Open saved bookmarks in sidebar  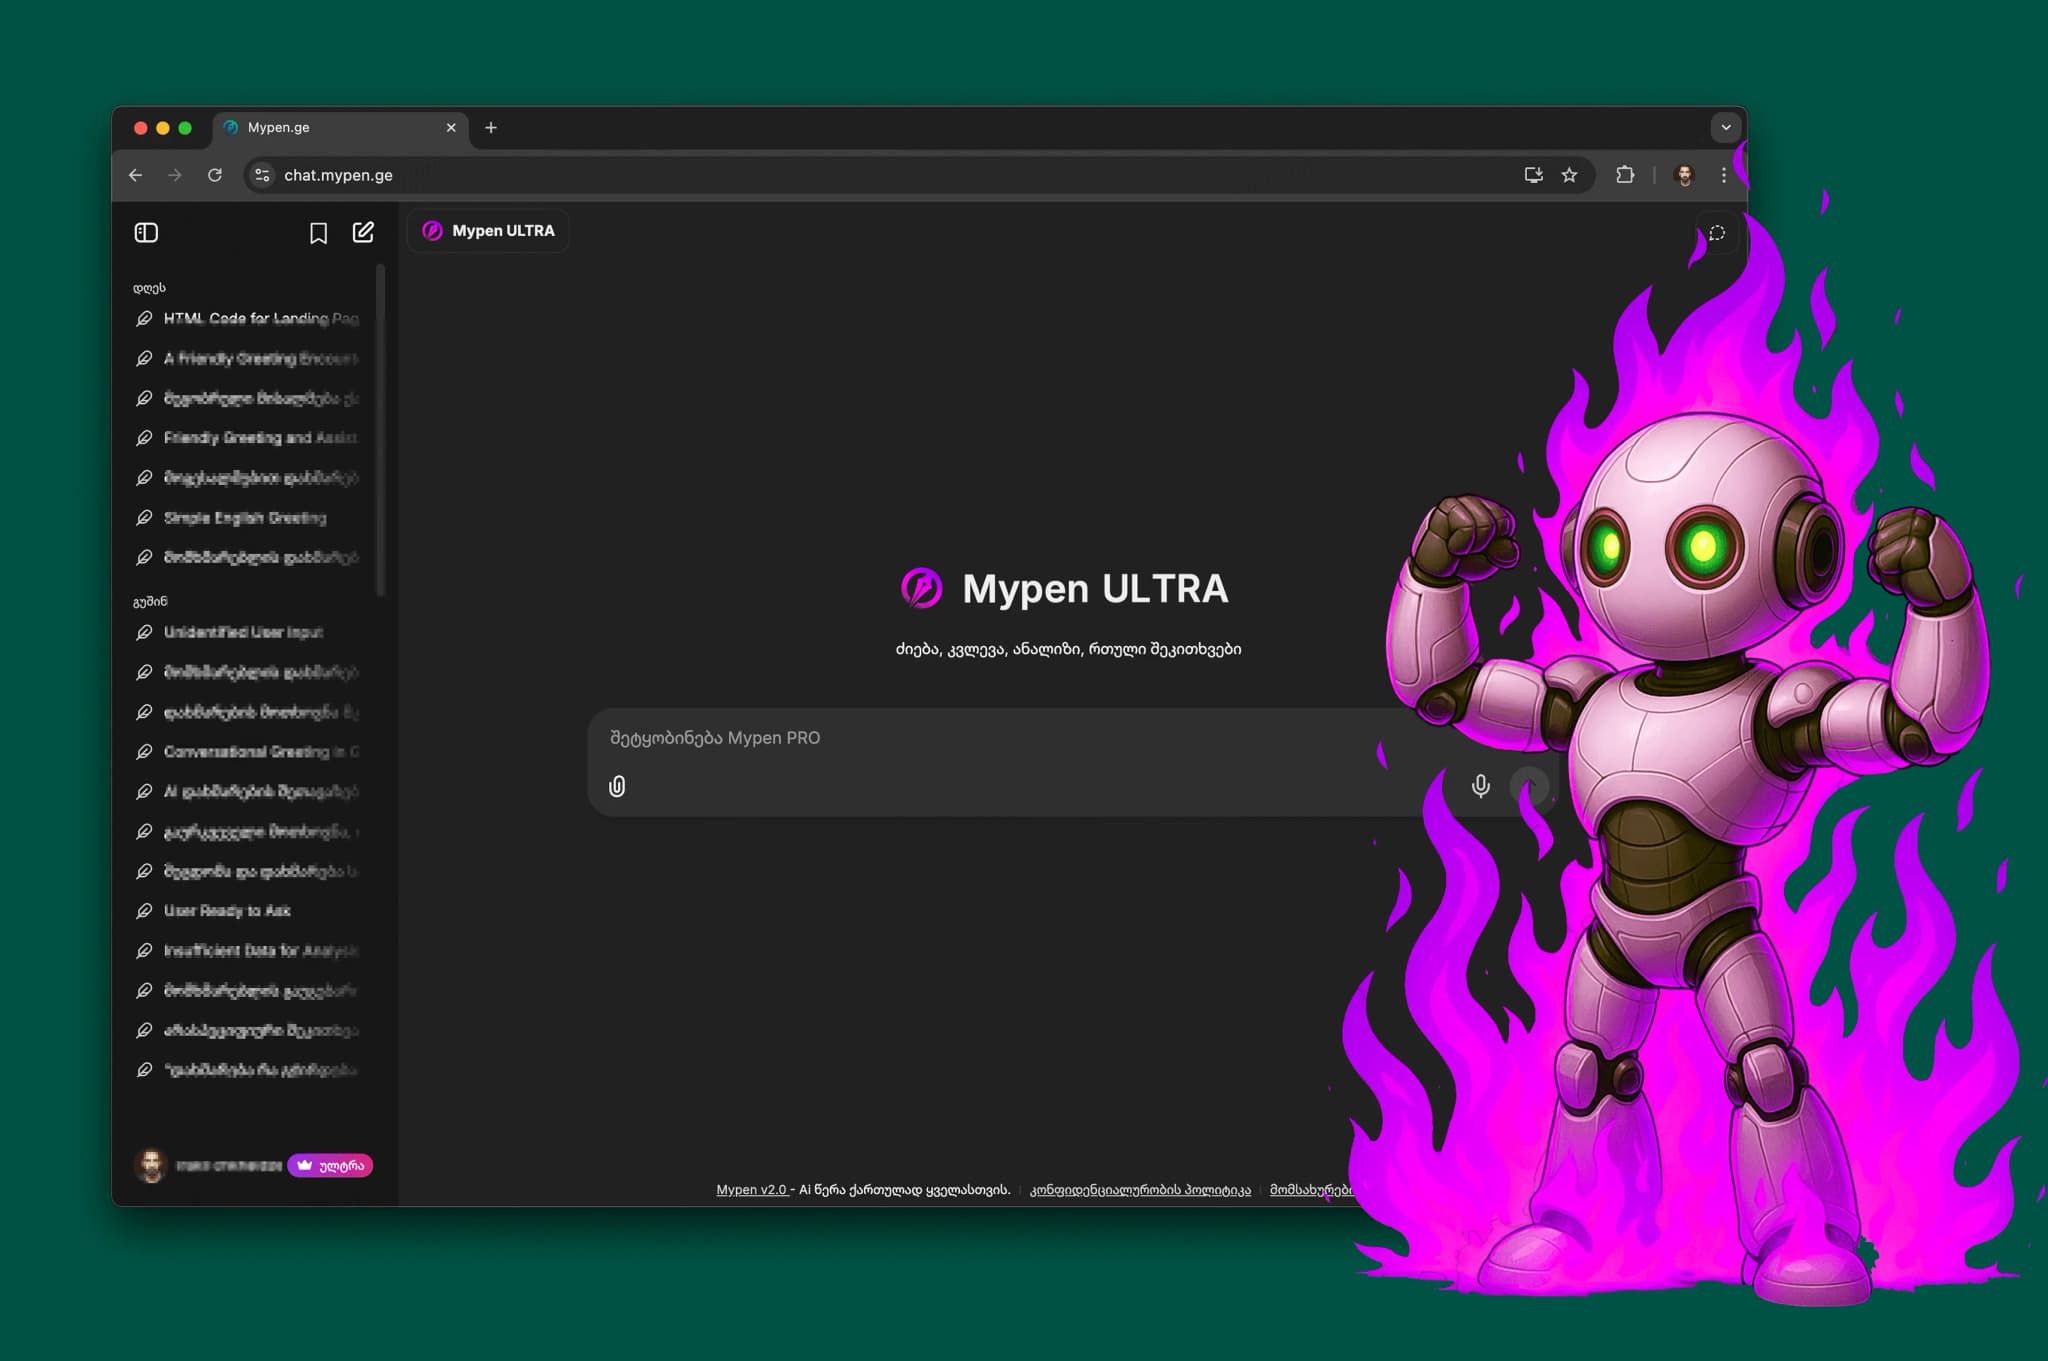click(318, 233)
